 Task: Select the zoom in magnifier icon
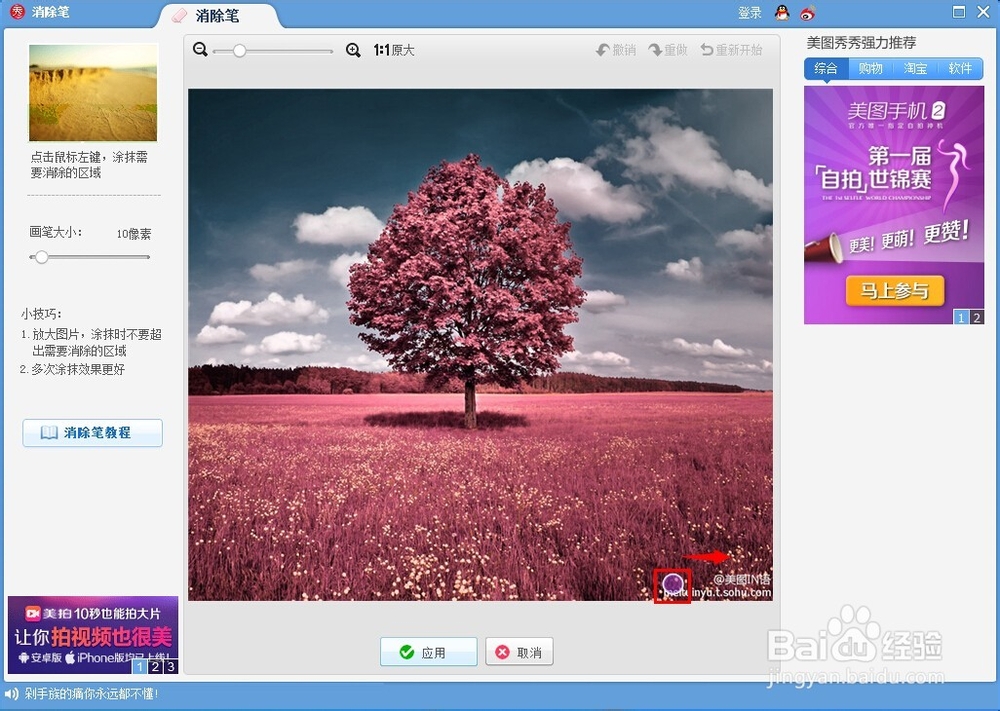(352, 49)
